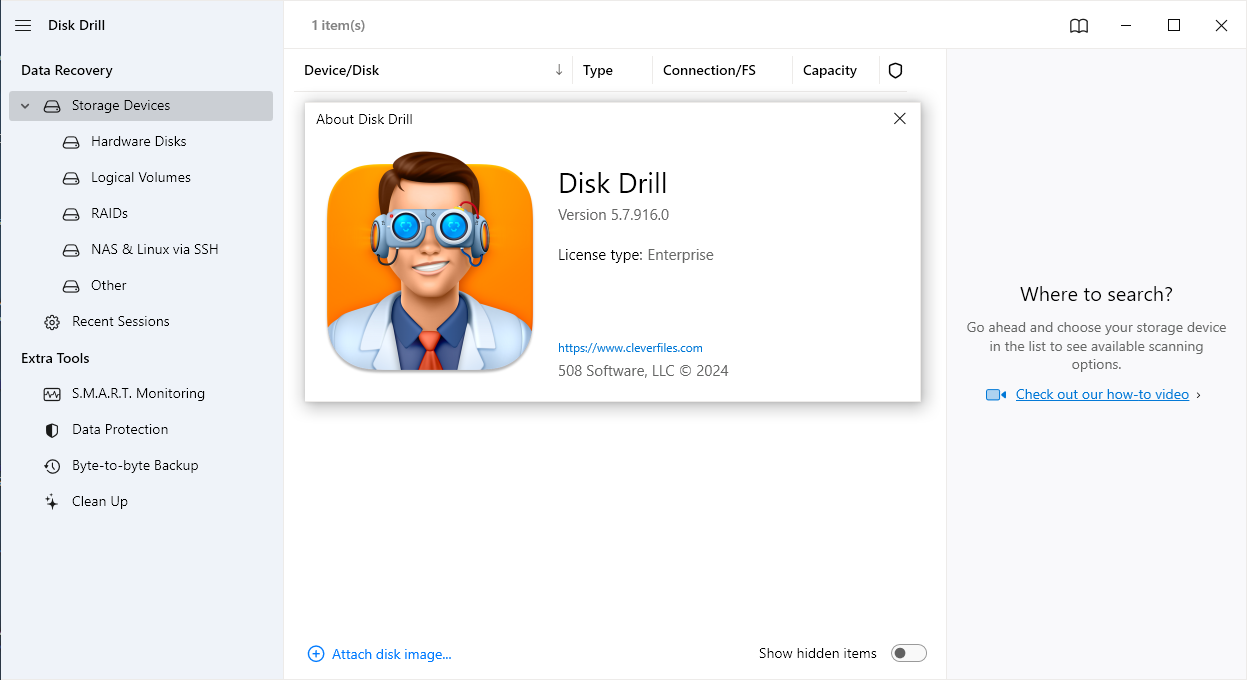Viewport: 1247px width, 680px height.
Task: Select Storage Devices label in sidebar
Action: [x=121, y=106]
